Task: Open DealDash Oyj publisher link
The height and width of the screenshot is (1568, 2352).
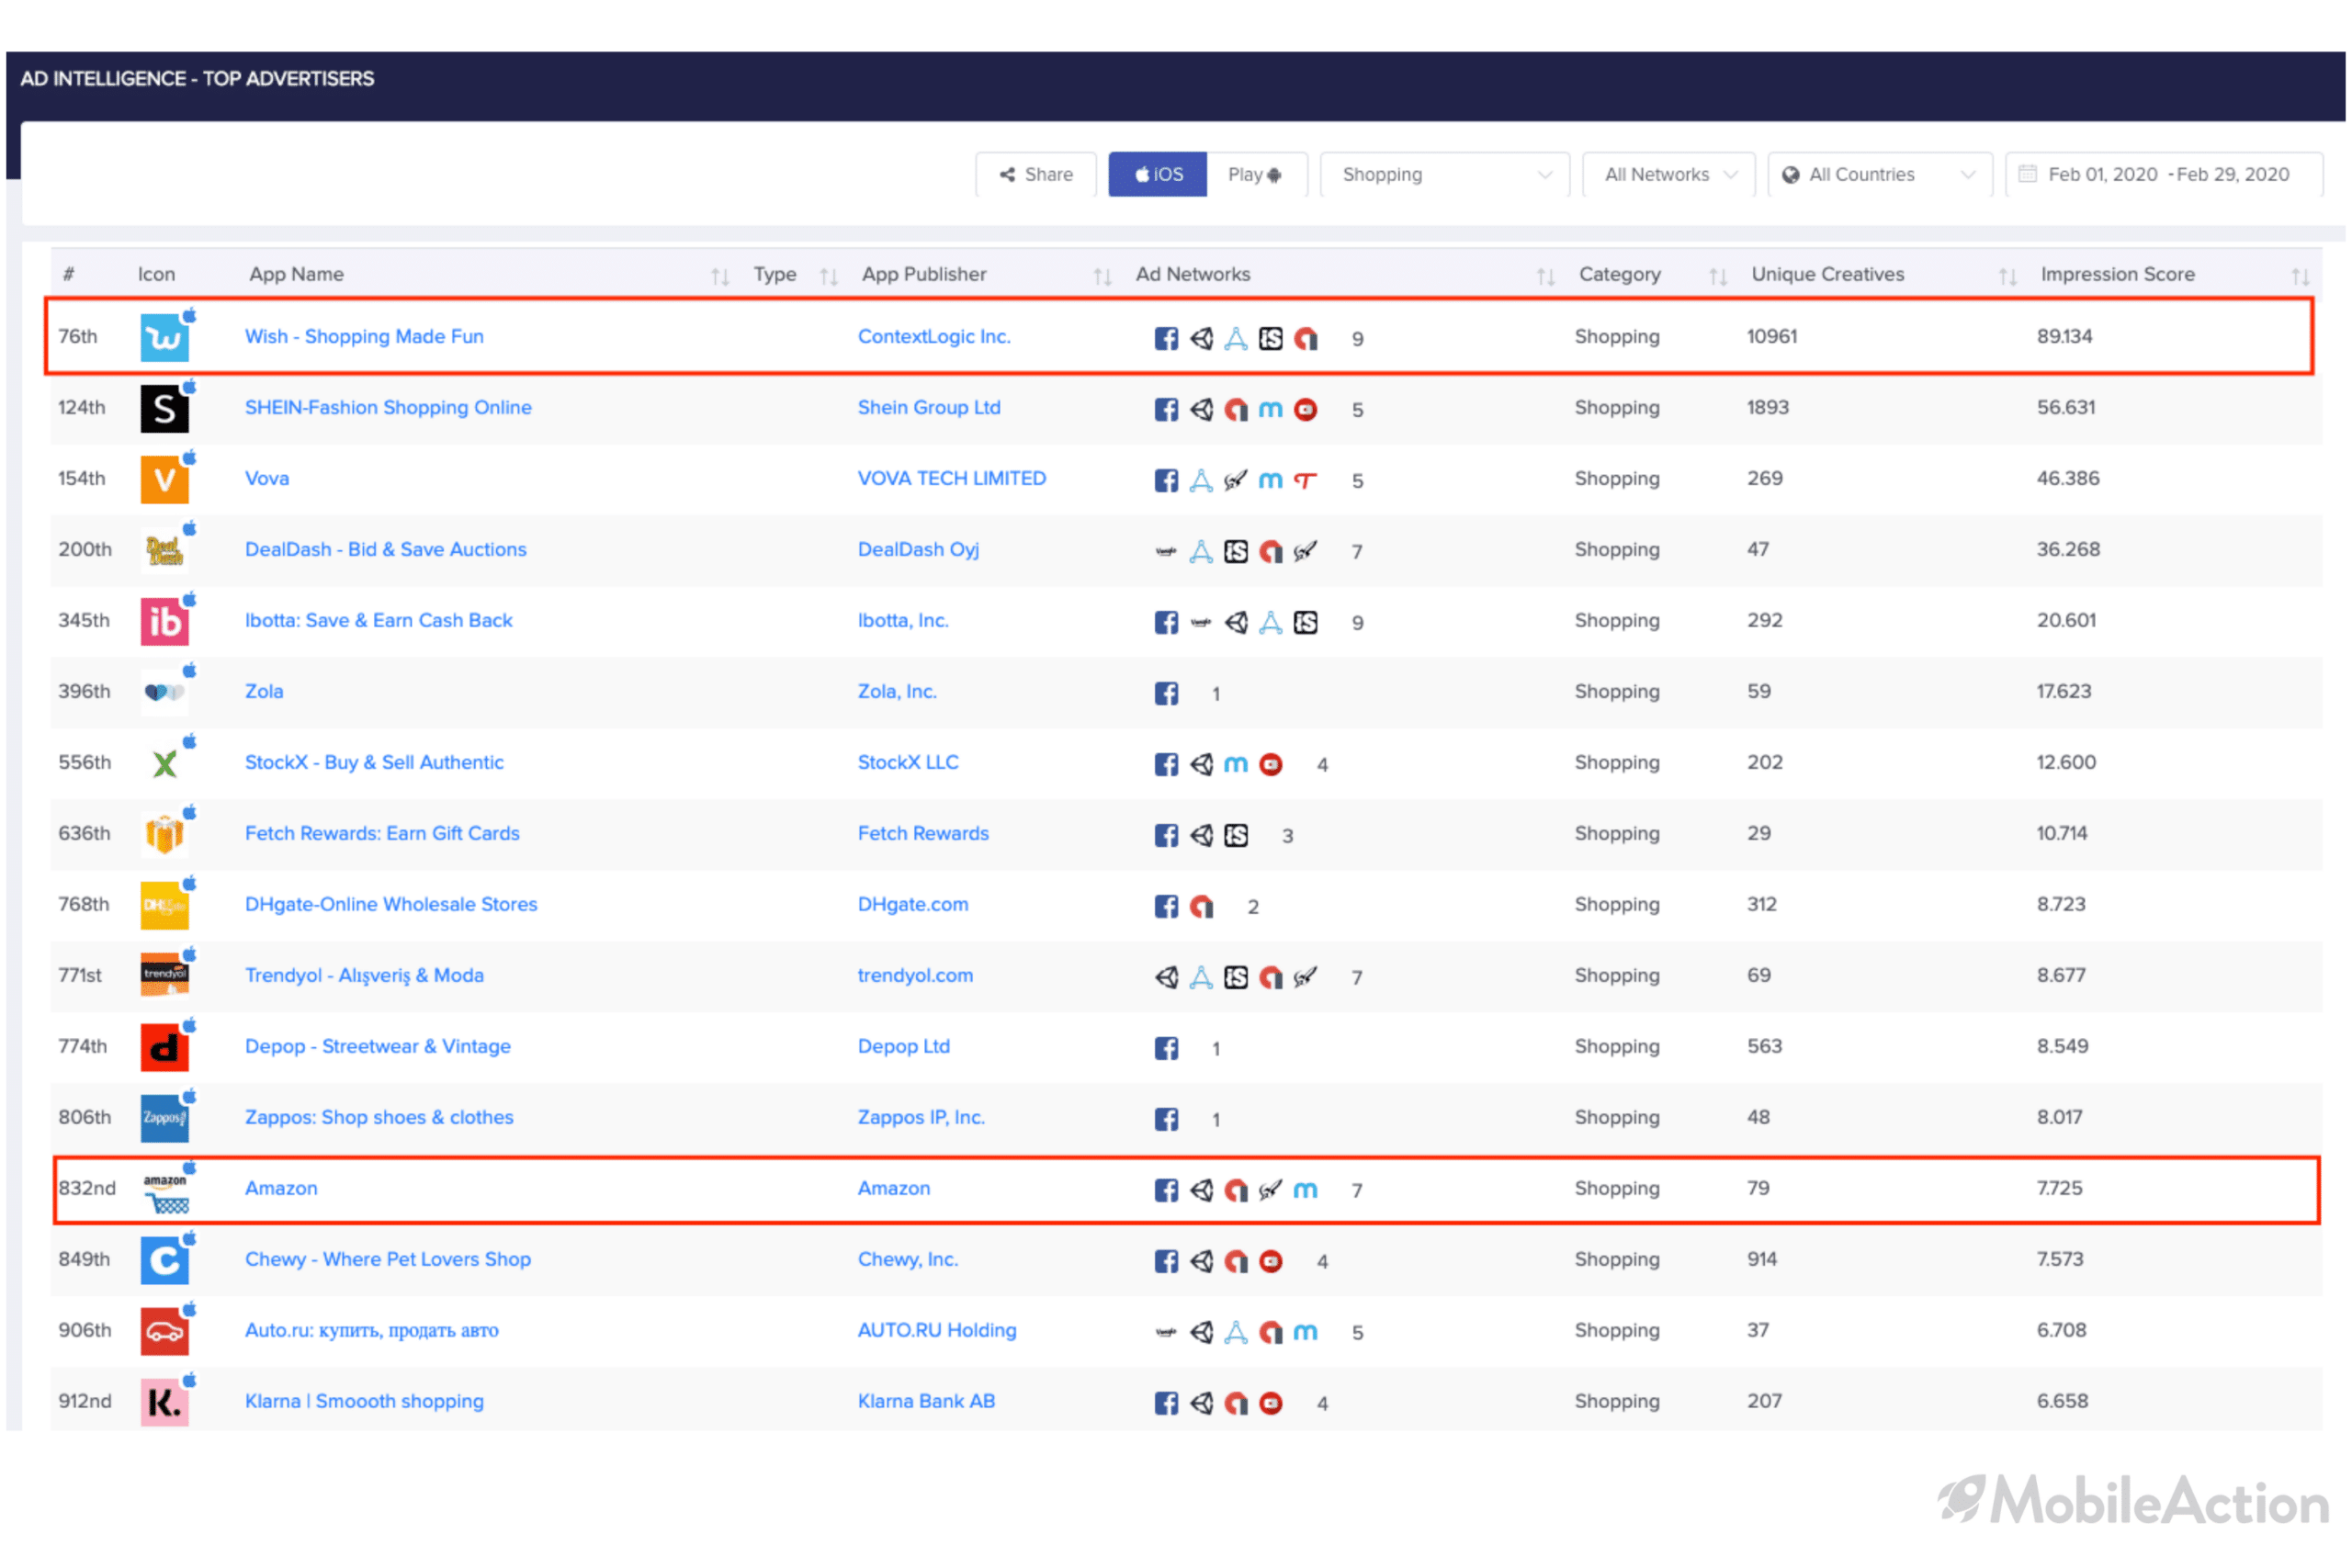Action: pyautogui.click(x=918, y=550)
